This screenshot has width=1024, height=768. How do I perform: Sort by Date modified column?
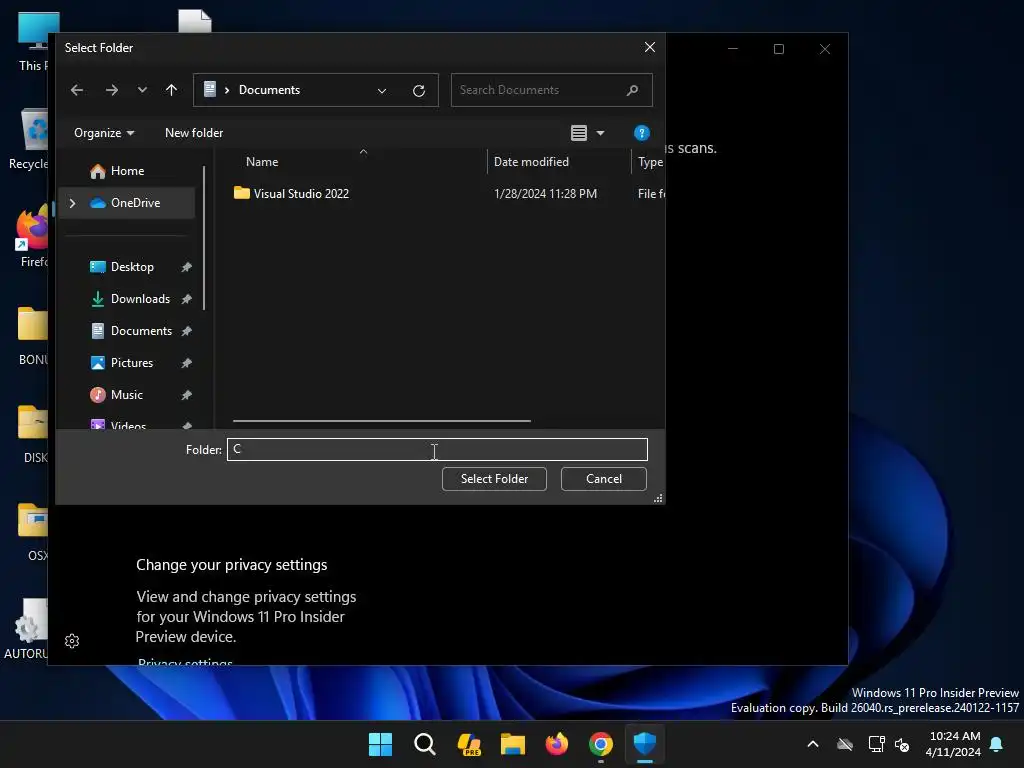[531, 162]
